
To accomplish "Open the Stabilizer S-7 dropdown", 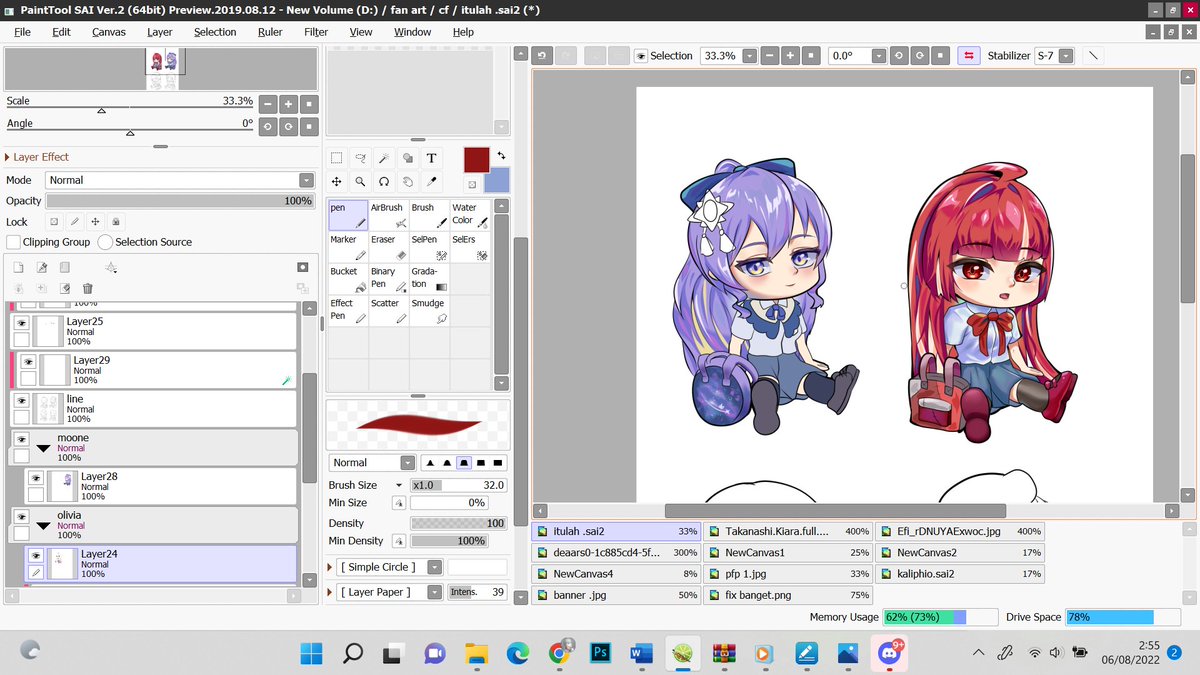I will tap(1067, 56).
